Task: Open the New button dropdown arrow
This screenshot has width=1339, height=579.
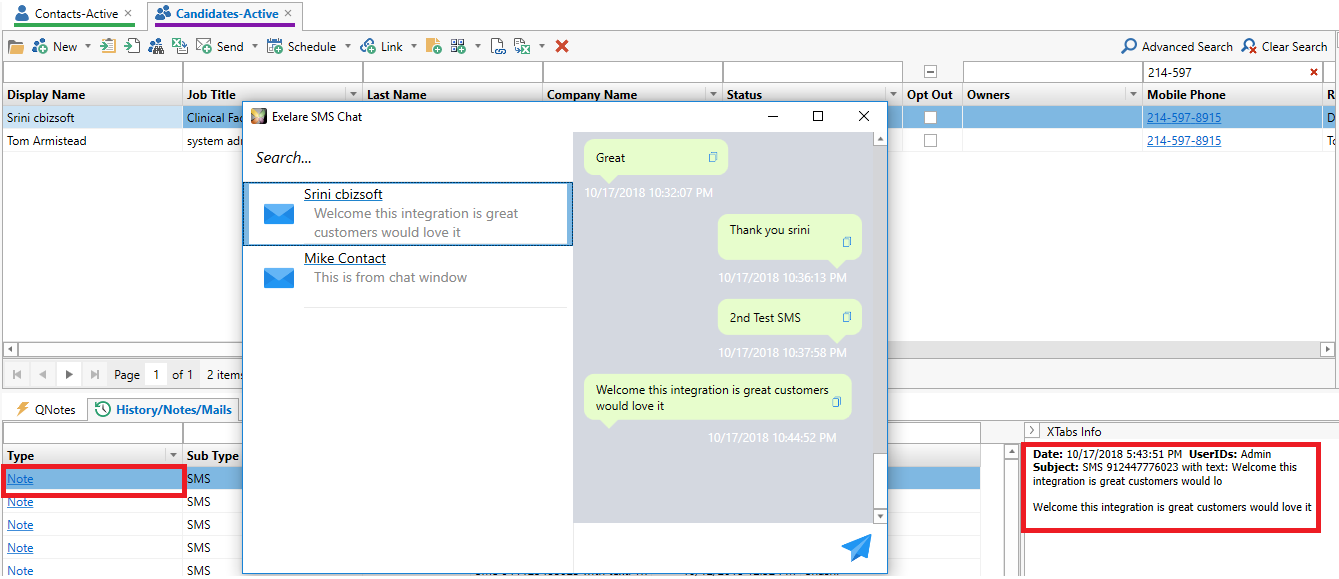Action: click(x=88, y=46)
